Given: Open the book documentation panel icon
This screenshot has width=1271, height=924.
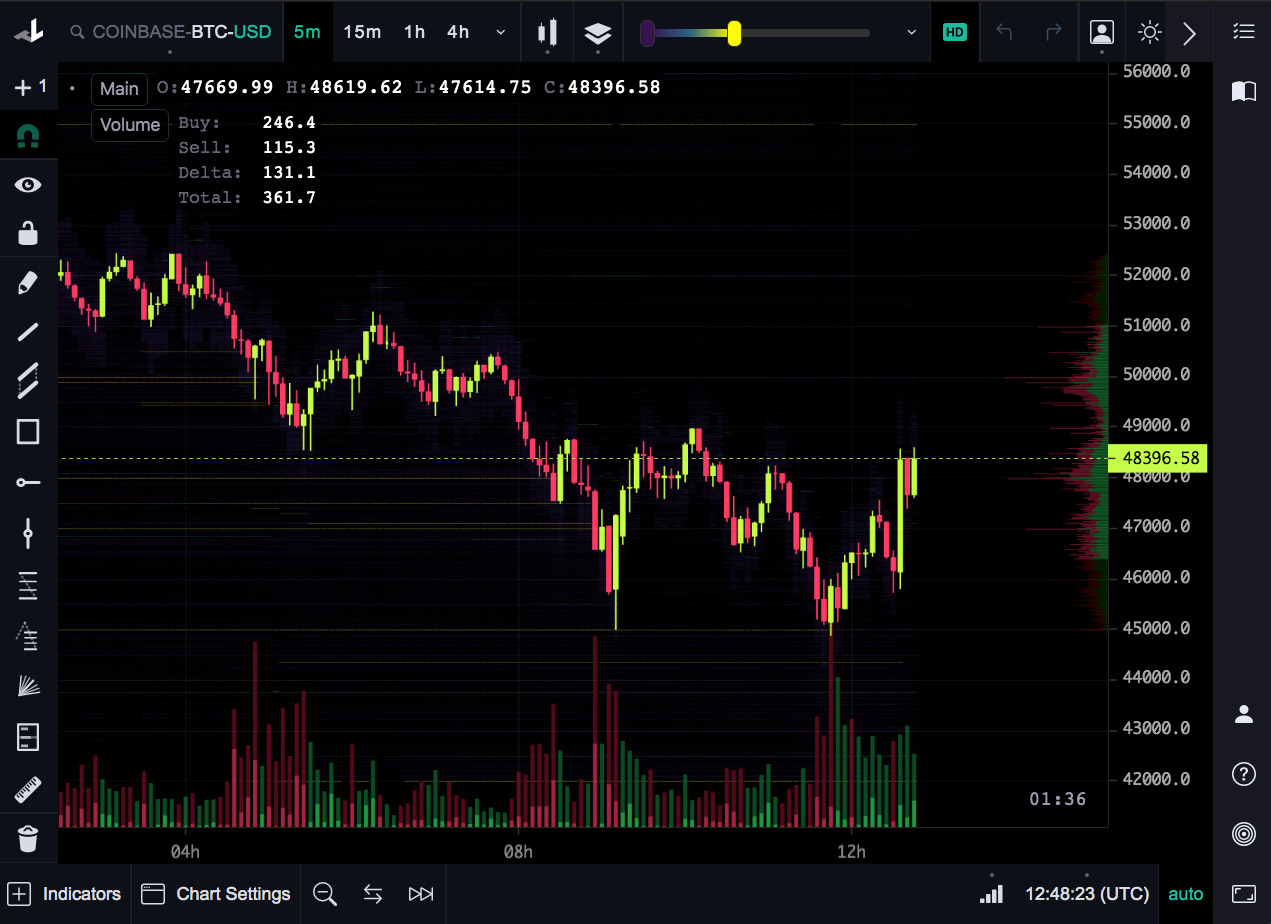Looking at the screenshot, I should (1243, 92).
